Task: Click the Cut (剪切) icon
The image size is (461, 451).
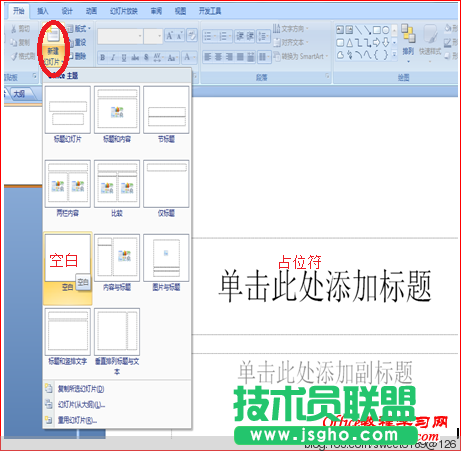Action: (x=14, y=29)
